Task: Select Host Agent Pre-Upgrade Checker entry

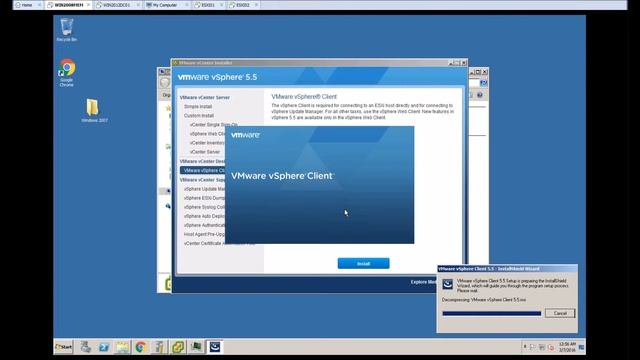Action: [204, 234]
